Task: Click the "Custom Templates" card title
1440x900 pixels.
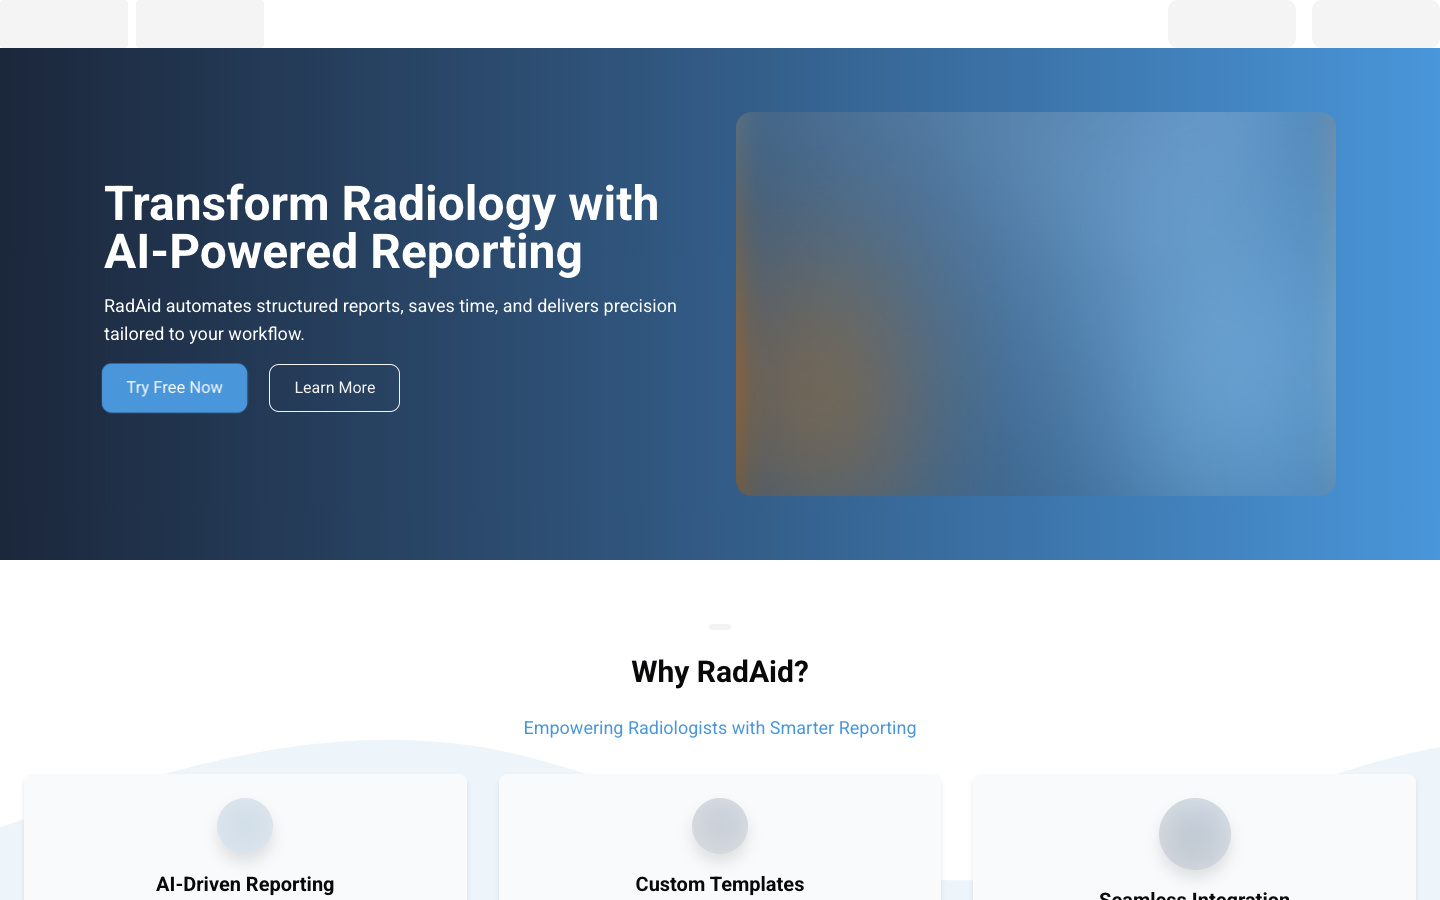Action: pyautogui.click(x=720, y=884)
